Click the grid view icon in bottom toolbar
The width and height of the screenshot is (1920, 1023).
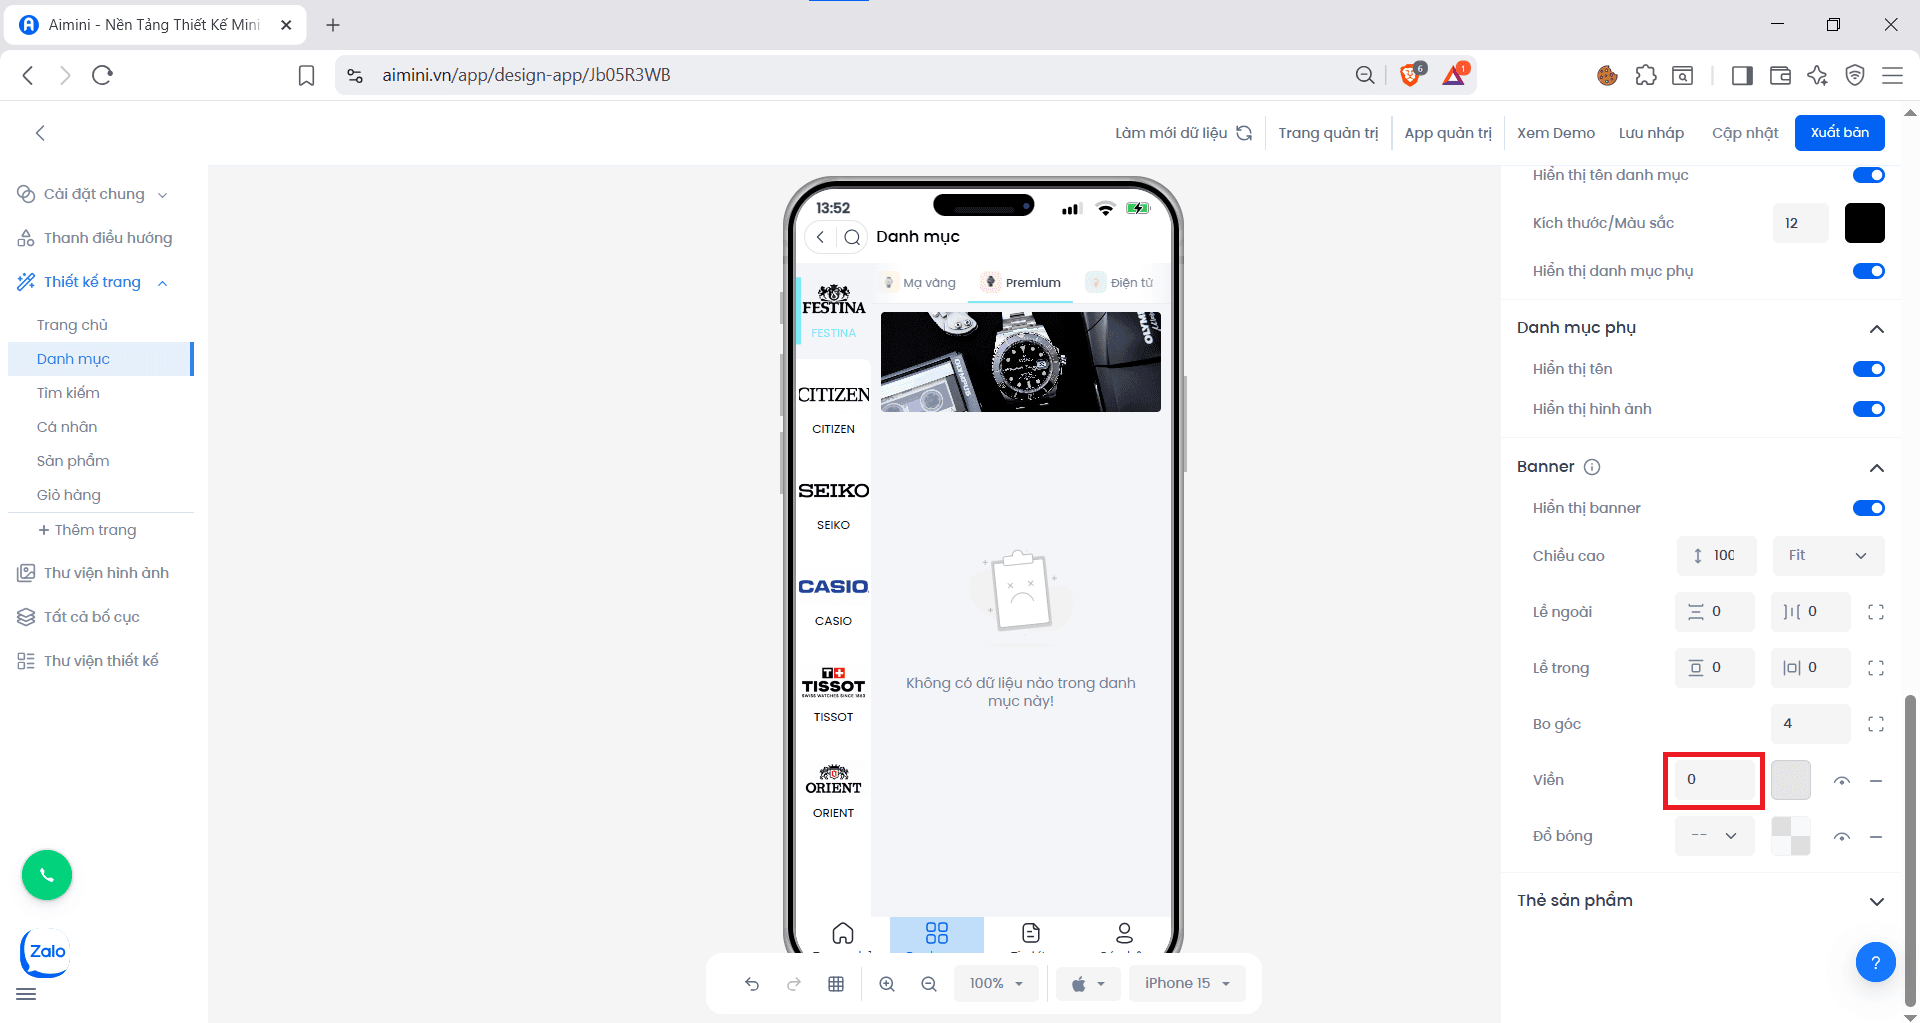(x=836, y=984)
